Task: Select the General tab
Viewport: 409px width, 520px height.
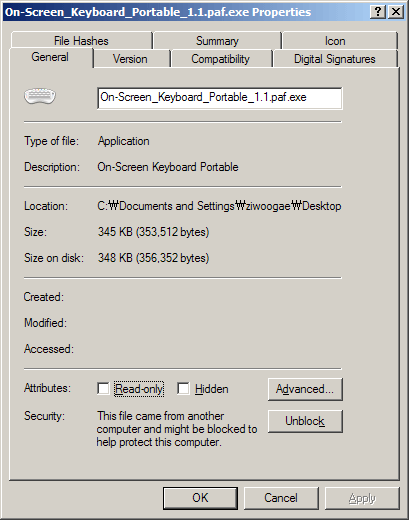Action: click(51, 57)
